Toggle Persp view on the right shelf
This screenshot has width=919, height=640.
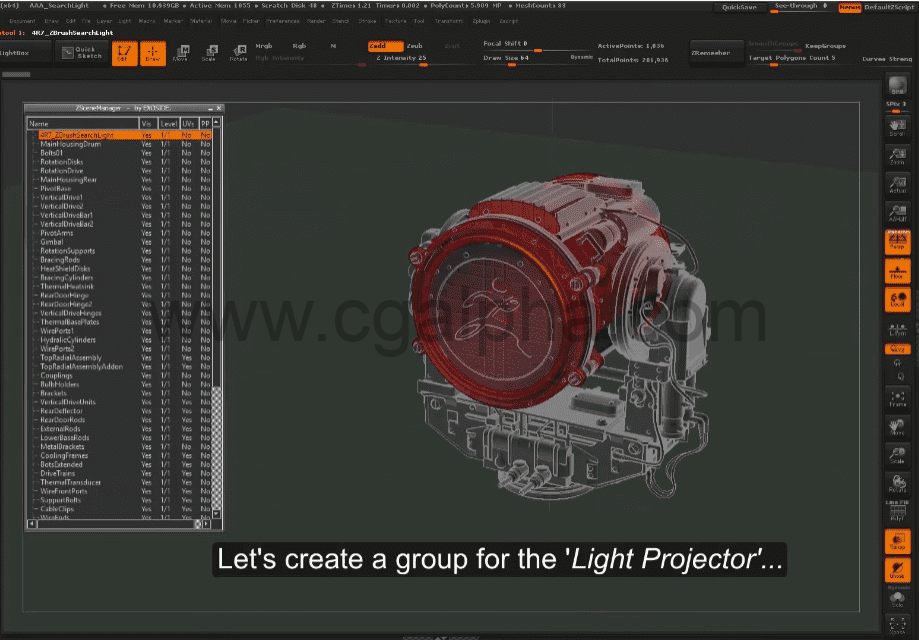pos(897,242)
